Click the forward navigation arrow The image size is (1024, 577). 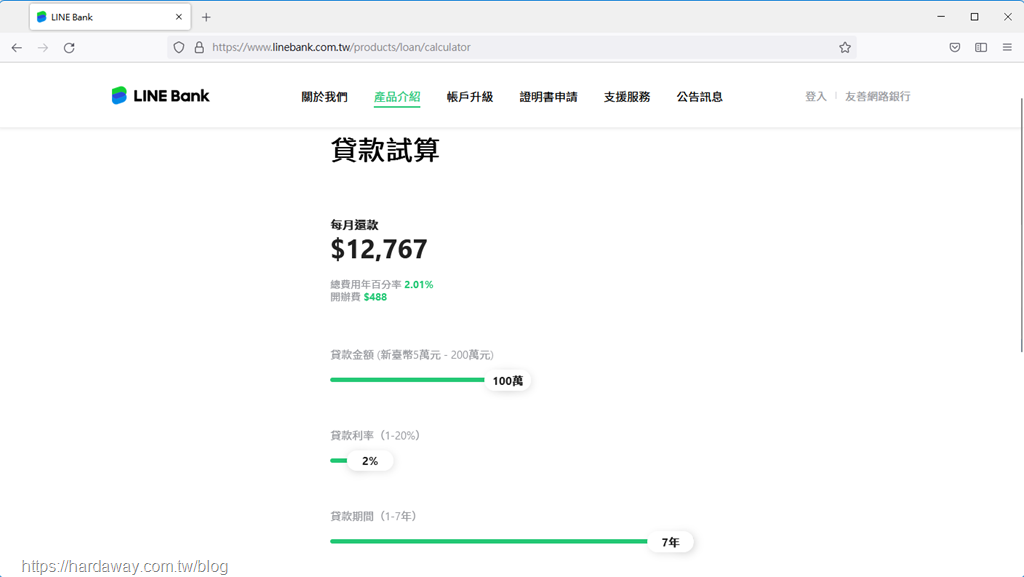[x=43, y=48]
